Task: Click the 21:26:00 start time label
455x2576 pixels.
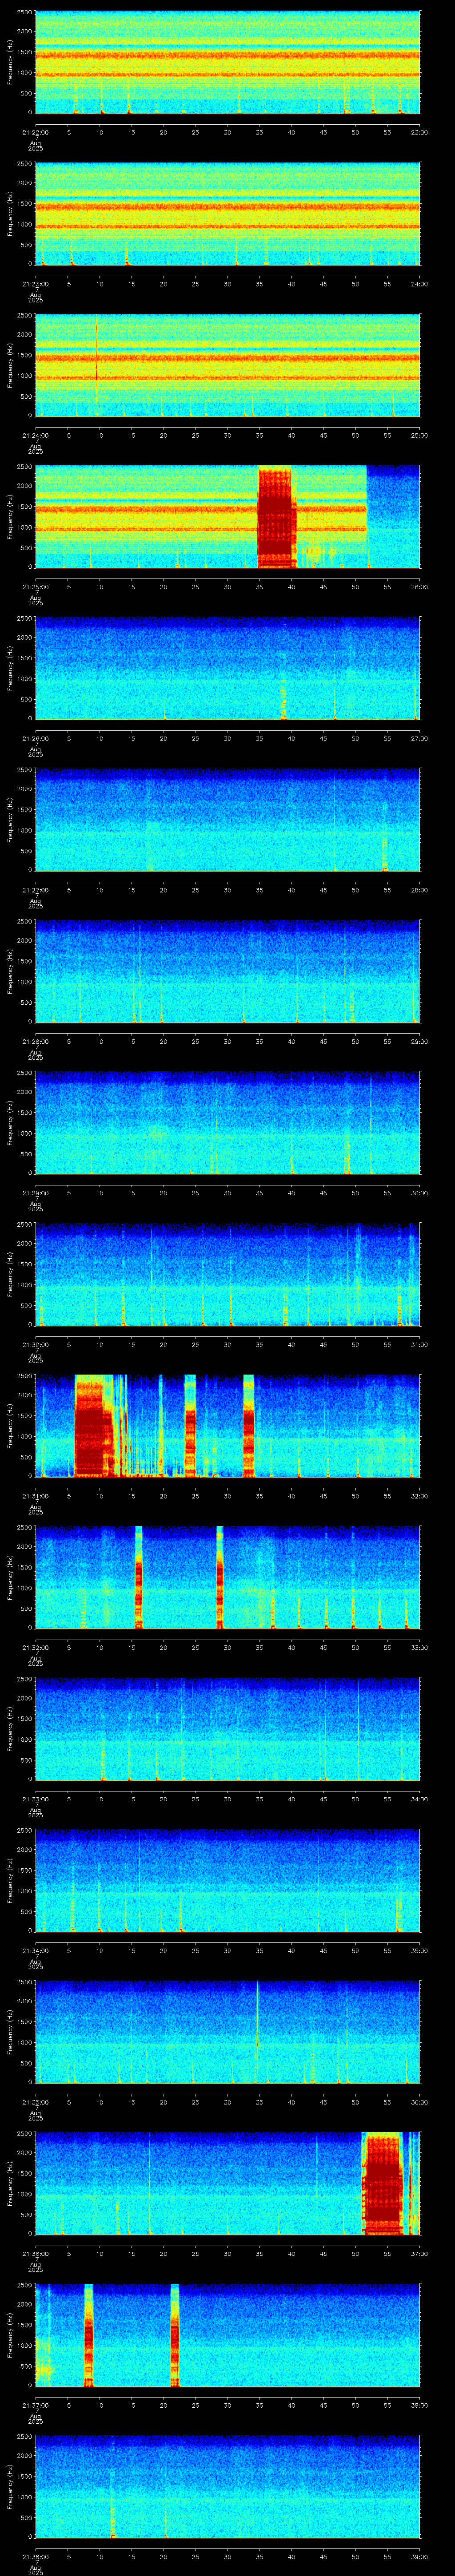Action: (x=35, y=738)
